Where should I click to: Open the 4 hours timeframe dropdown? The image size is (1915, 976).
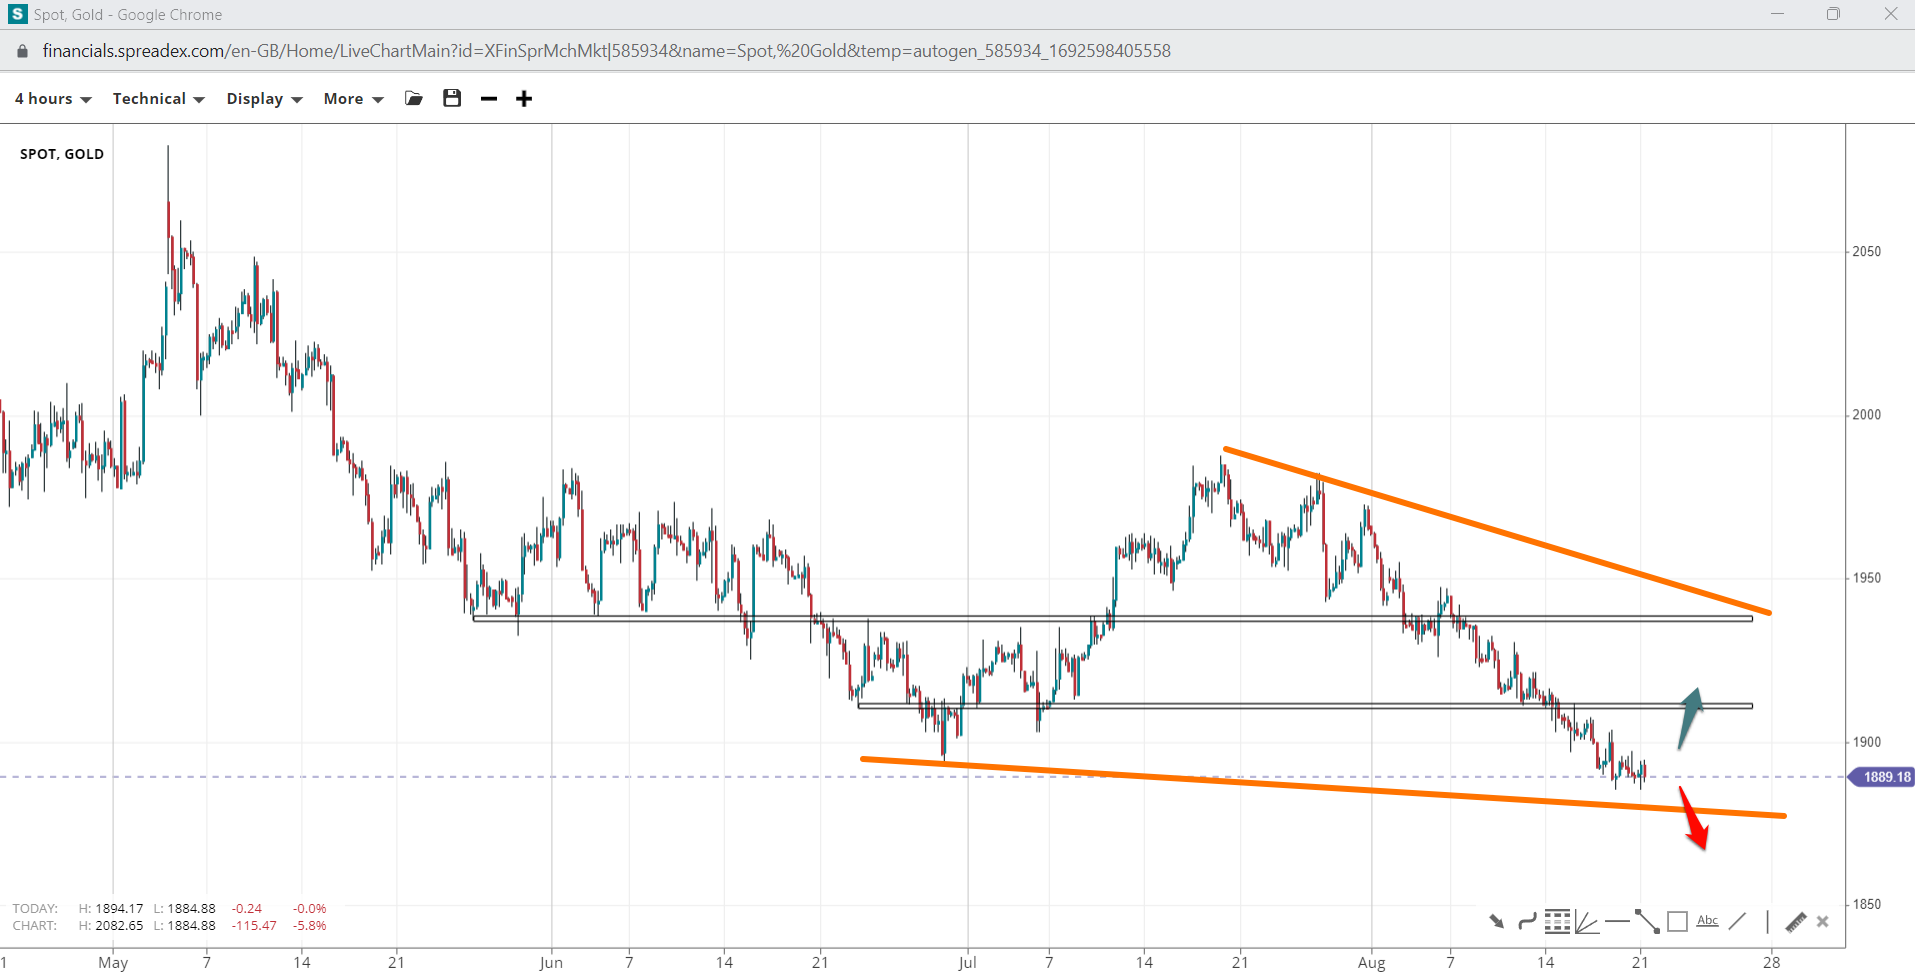[x=53, y=98]
